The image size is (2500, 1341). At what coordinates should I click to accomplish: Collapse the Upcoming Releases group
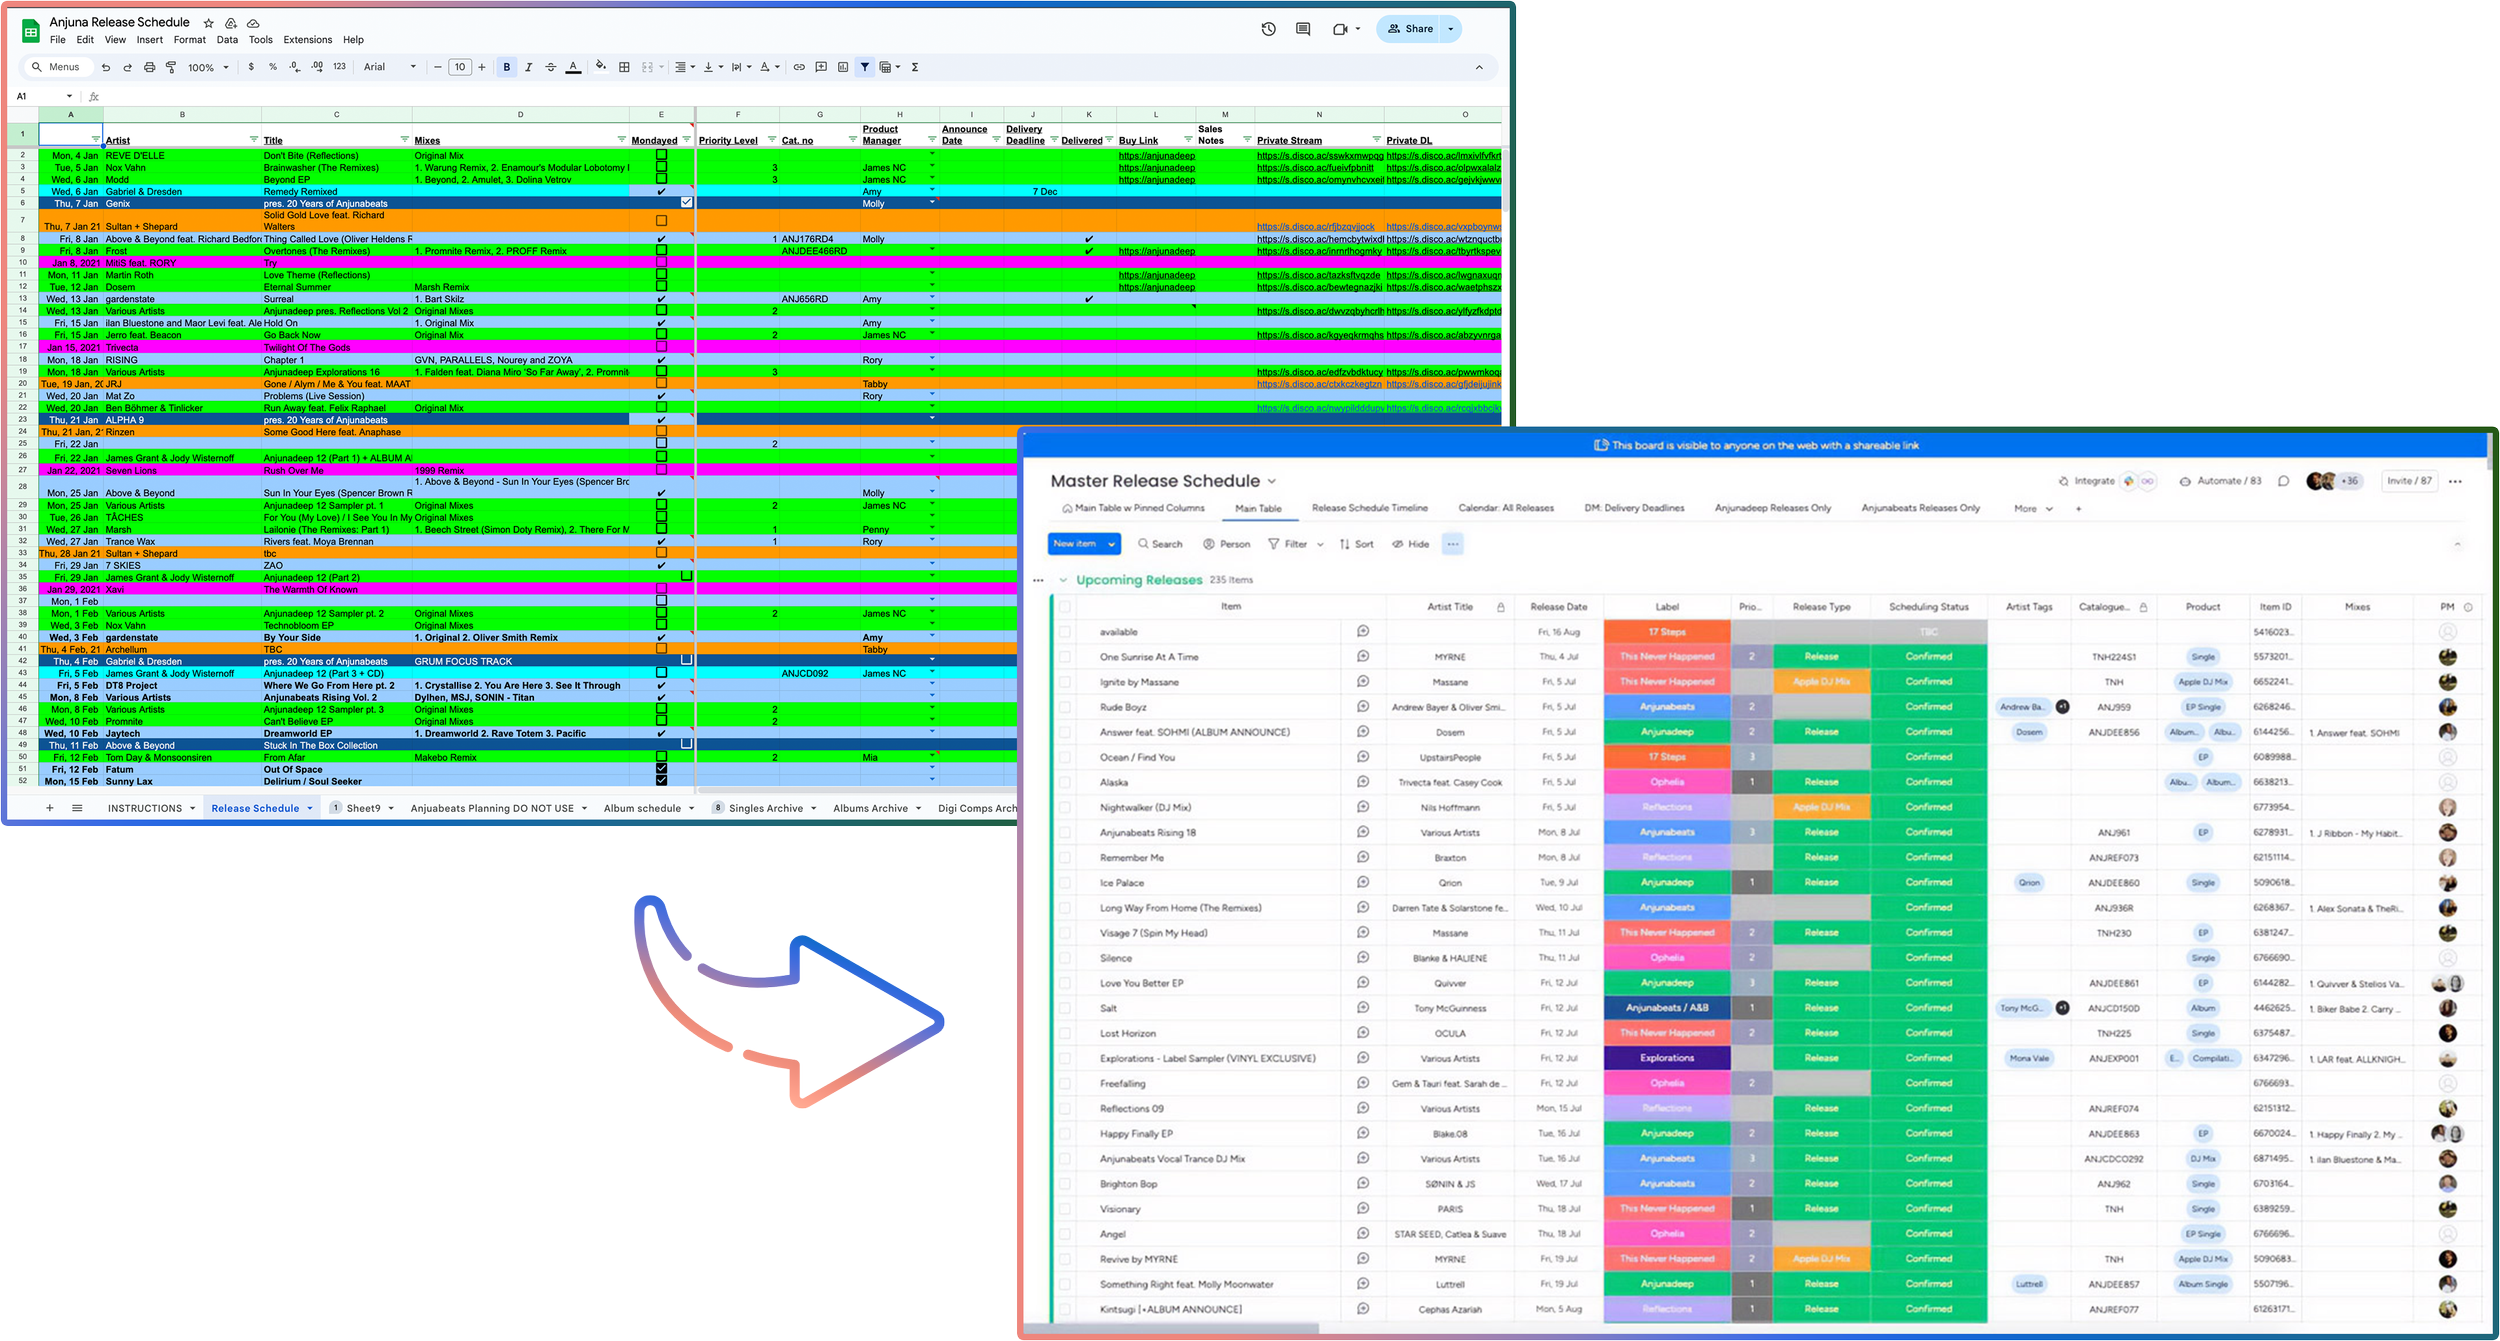pyautogui.click(x=1063, y=580)
